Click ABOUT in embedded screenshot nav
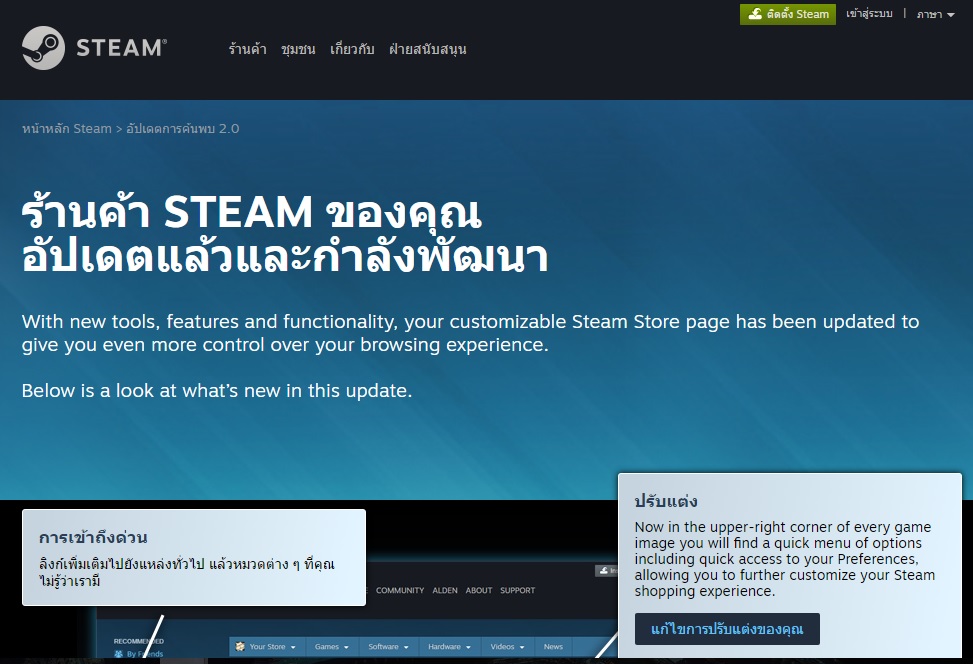Screen dimensions: 973x664 (x=478, y=590)
